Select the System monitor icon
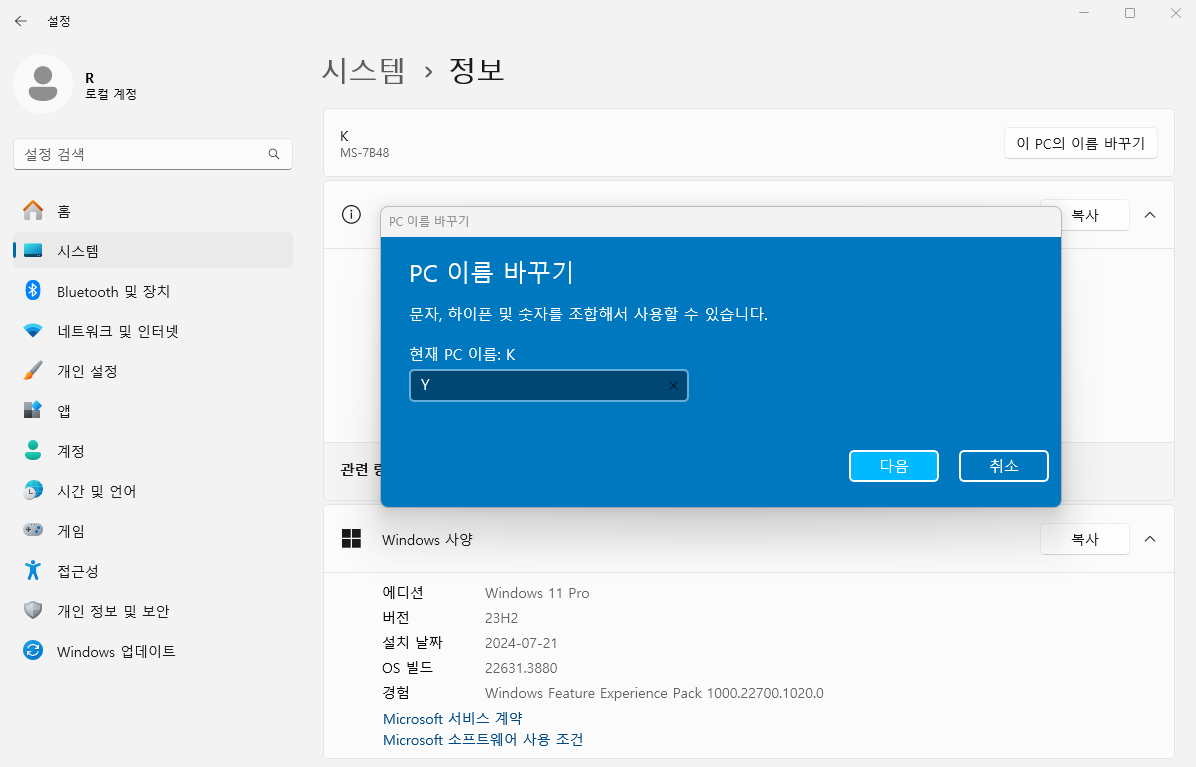1196x767 pixels. point(33,250)
